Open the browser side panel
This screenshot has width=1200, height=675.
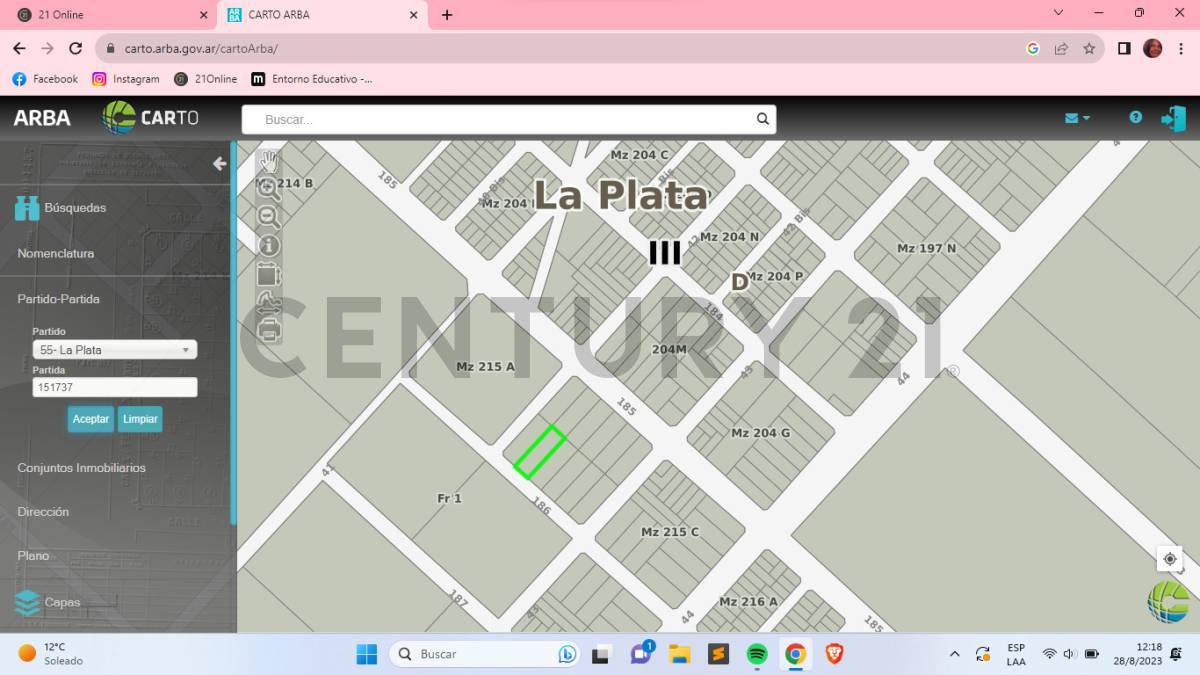(x=1124, y=48)
